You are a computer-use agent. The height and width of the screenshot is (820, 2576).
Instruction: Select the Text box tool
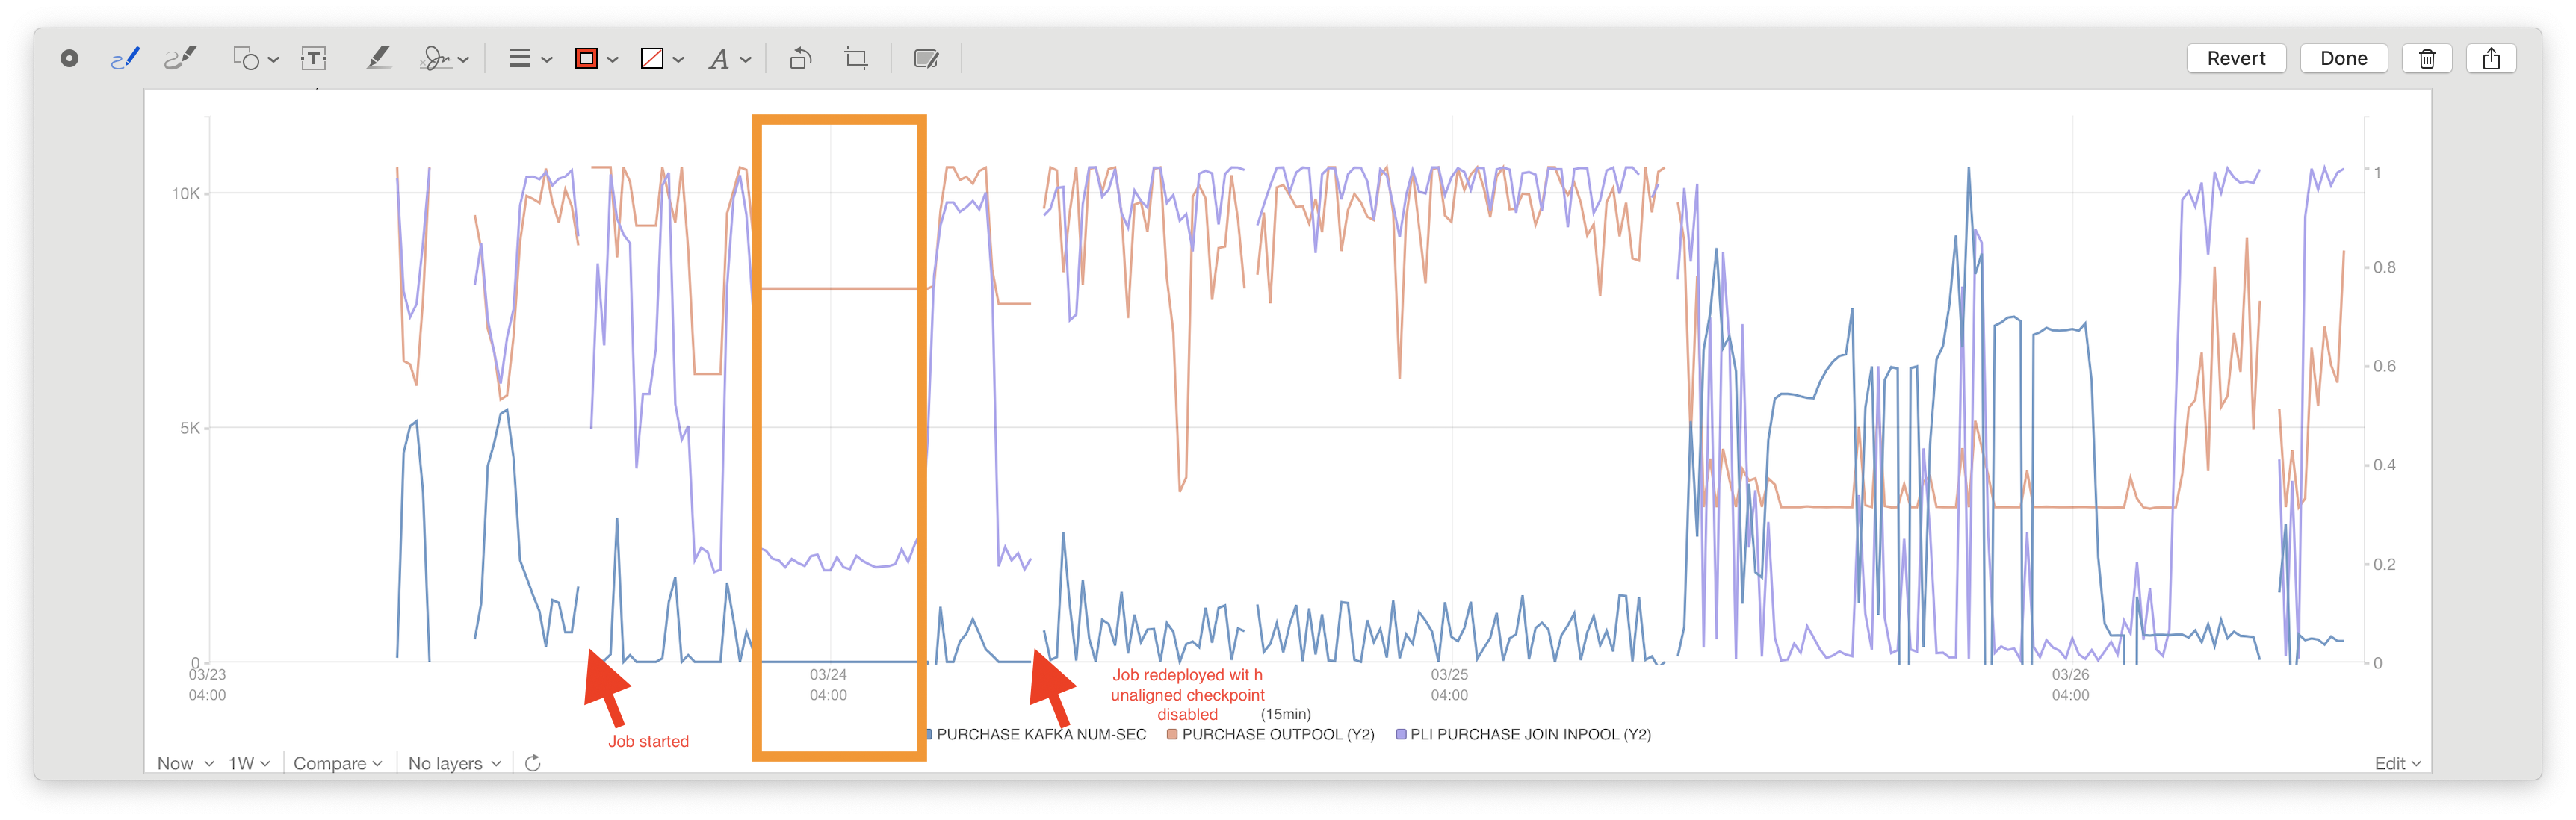tap(314, 59)
